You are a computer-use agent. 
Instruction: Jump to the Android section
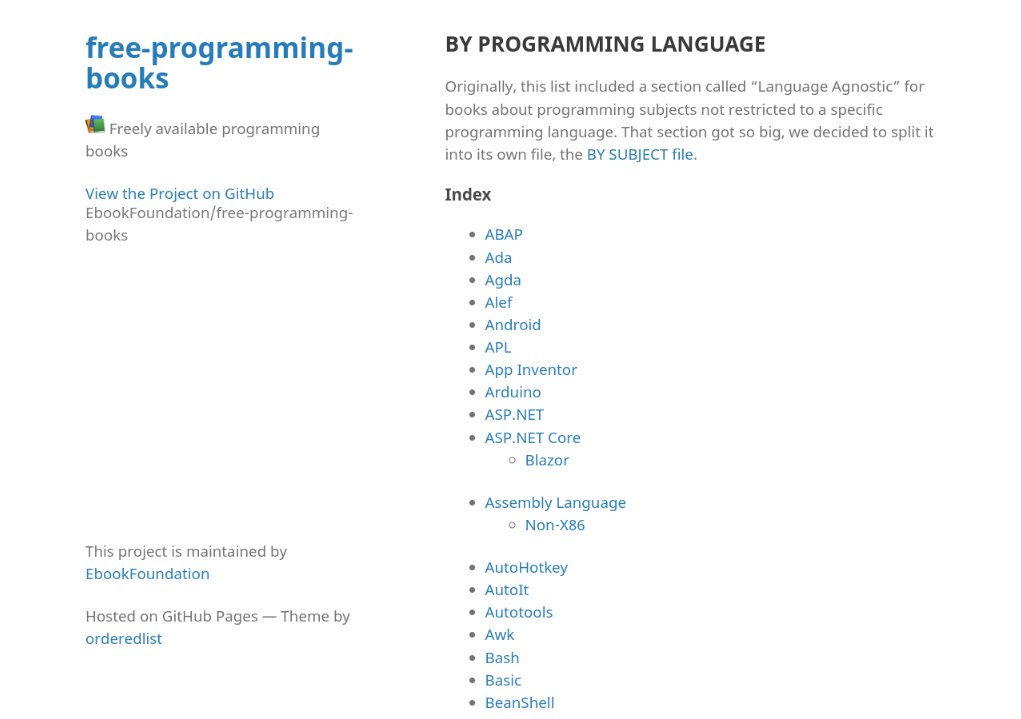[512, 325]
